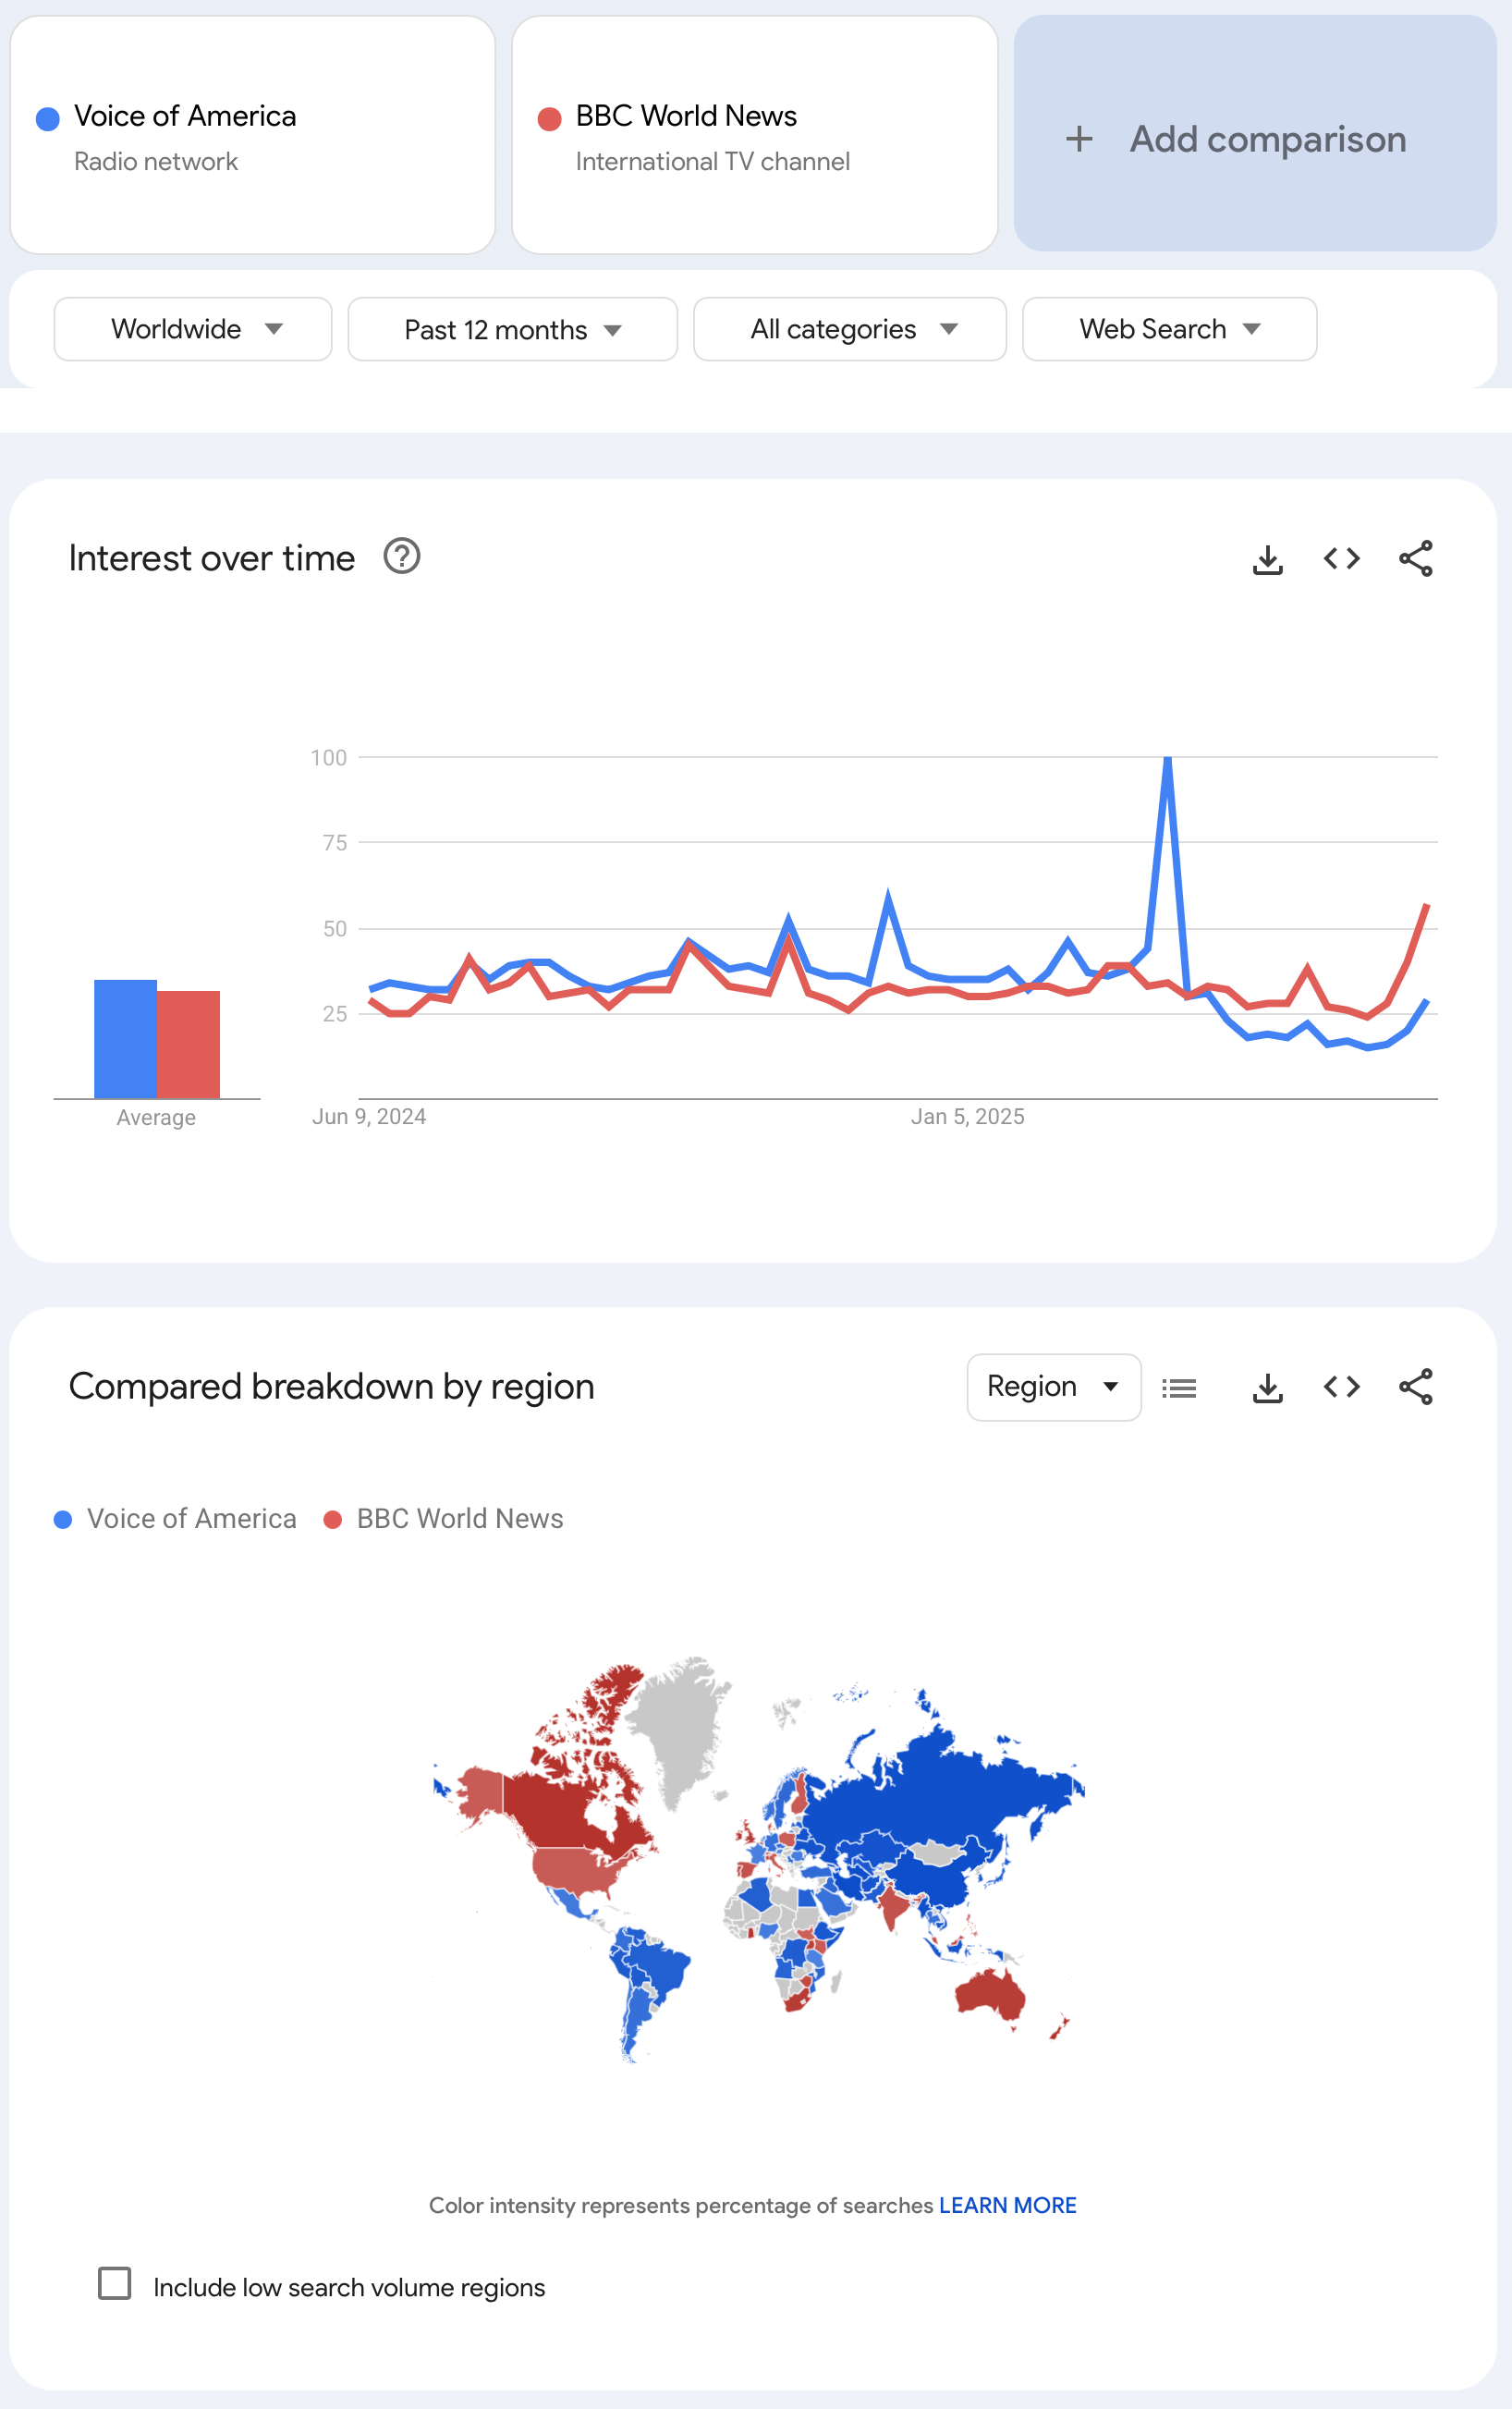Download the region breakdown data
This screenshot has width=1512, height=2409.
(1267, 1387)
